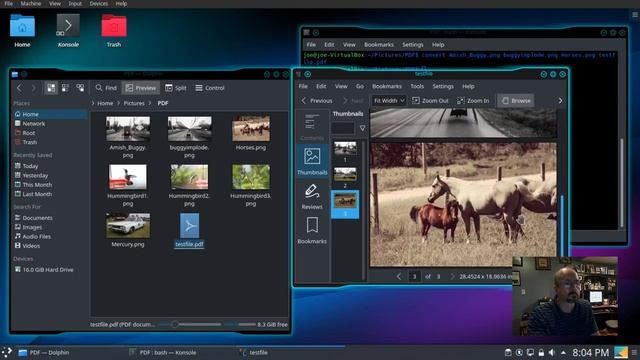The image size is (640, 360).
Task: Open Okular Go menu
Action: pyautogui.click(x=360, y=87)
